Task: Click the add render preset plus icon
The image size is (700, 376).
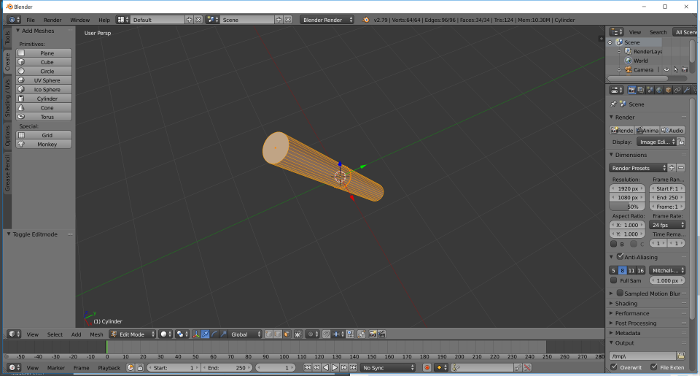Action: click(x=672, y=167)
